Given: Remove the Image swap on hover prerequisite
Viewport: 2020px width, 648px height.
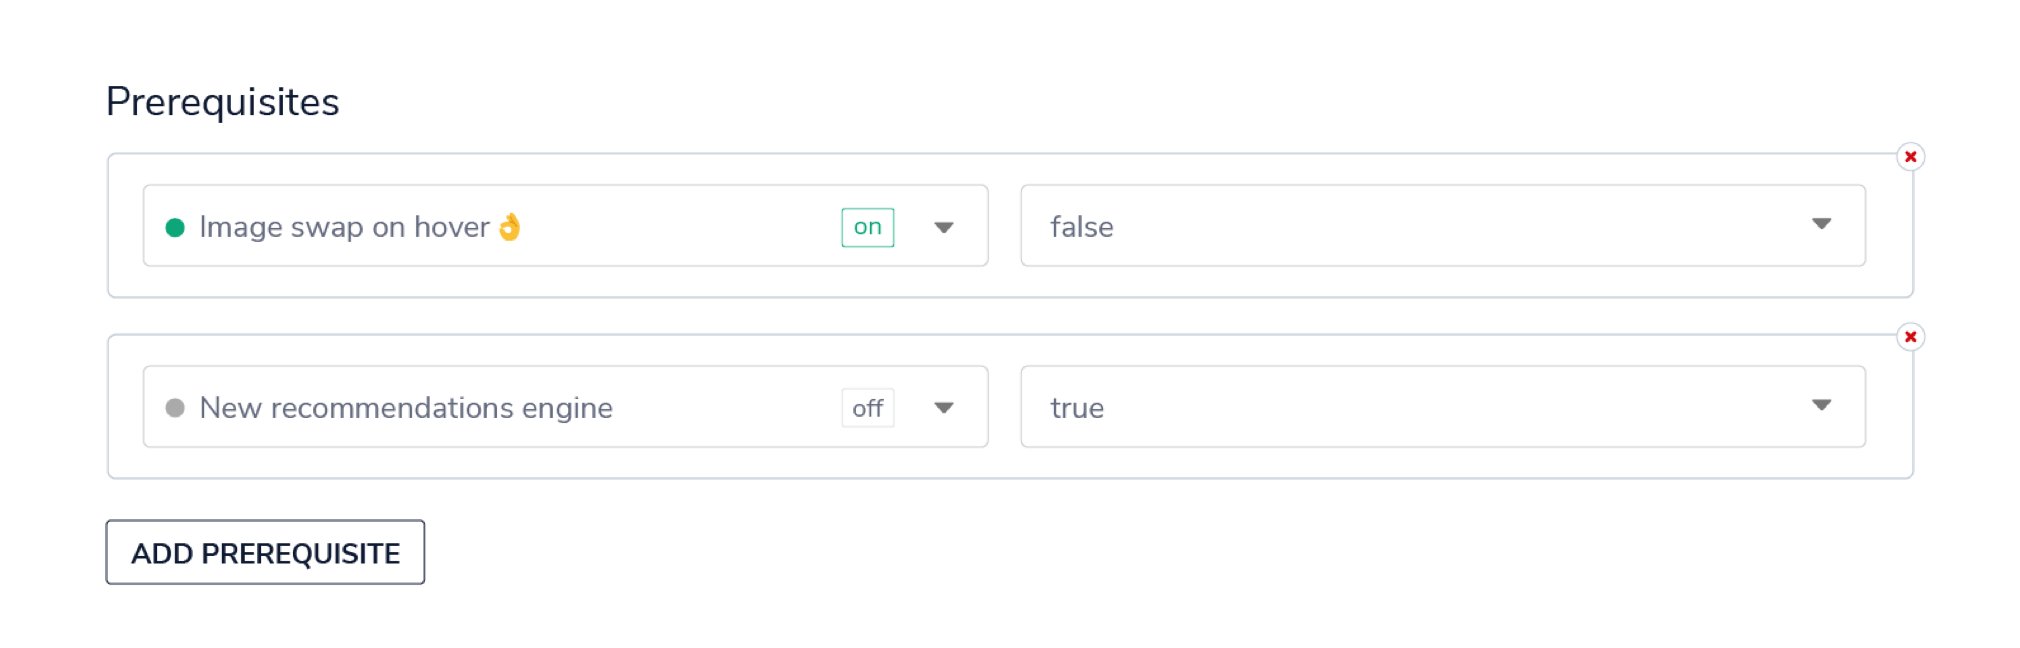Looking at the screenshot, I should tap(1910, 157).
